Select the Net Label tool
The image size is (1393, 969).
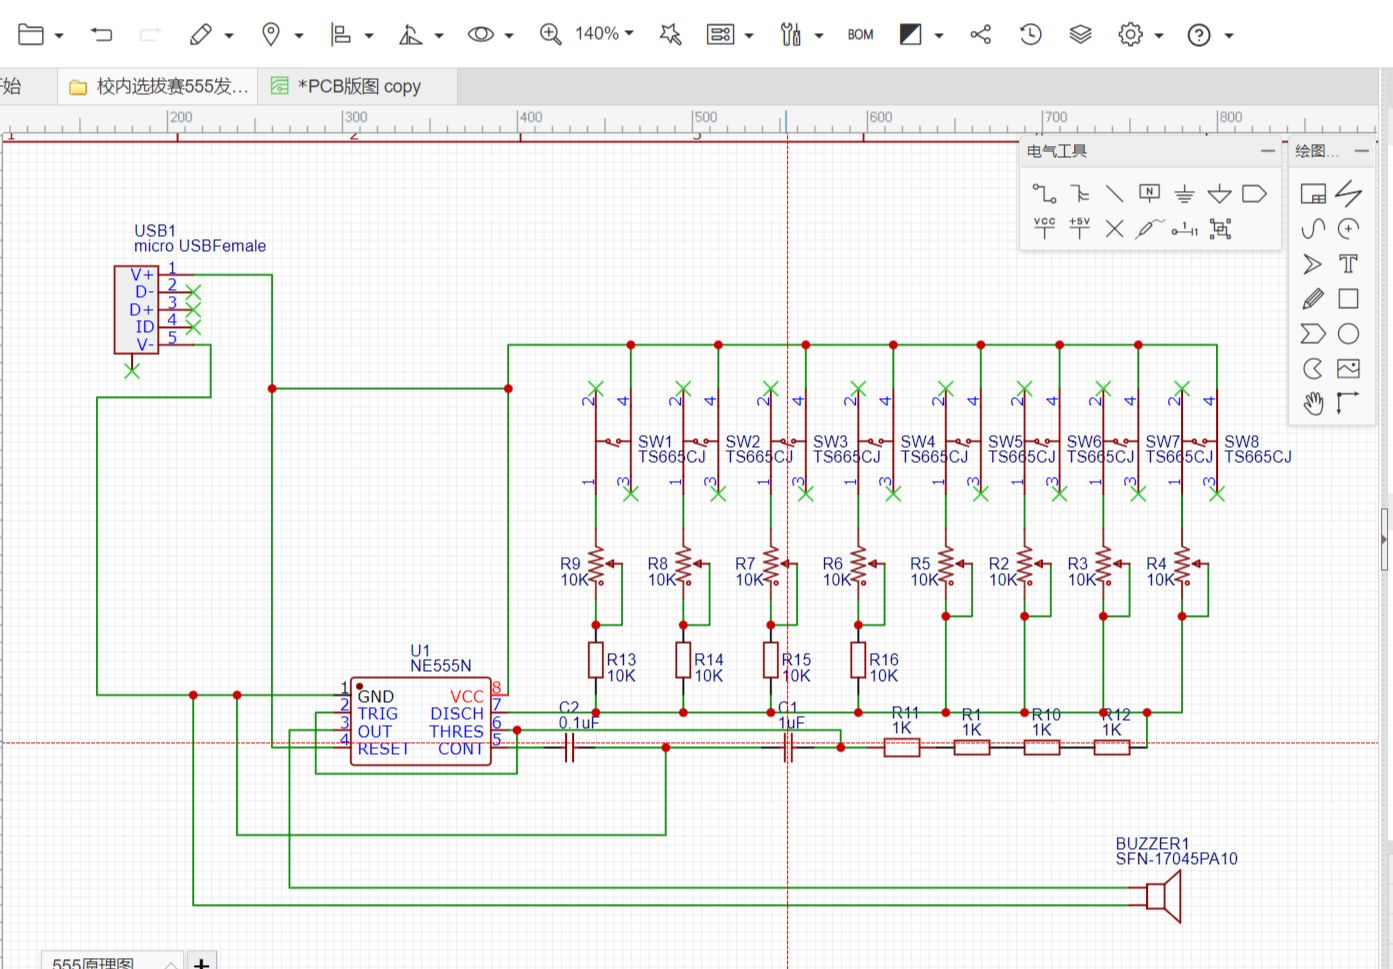[x=1149, y=193]
